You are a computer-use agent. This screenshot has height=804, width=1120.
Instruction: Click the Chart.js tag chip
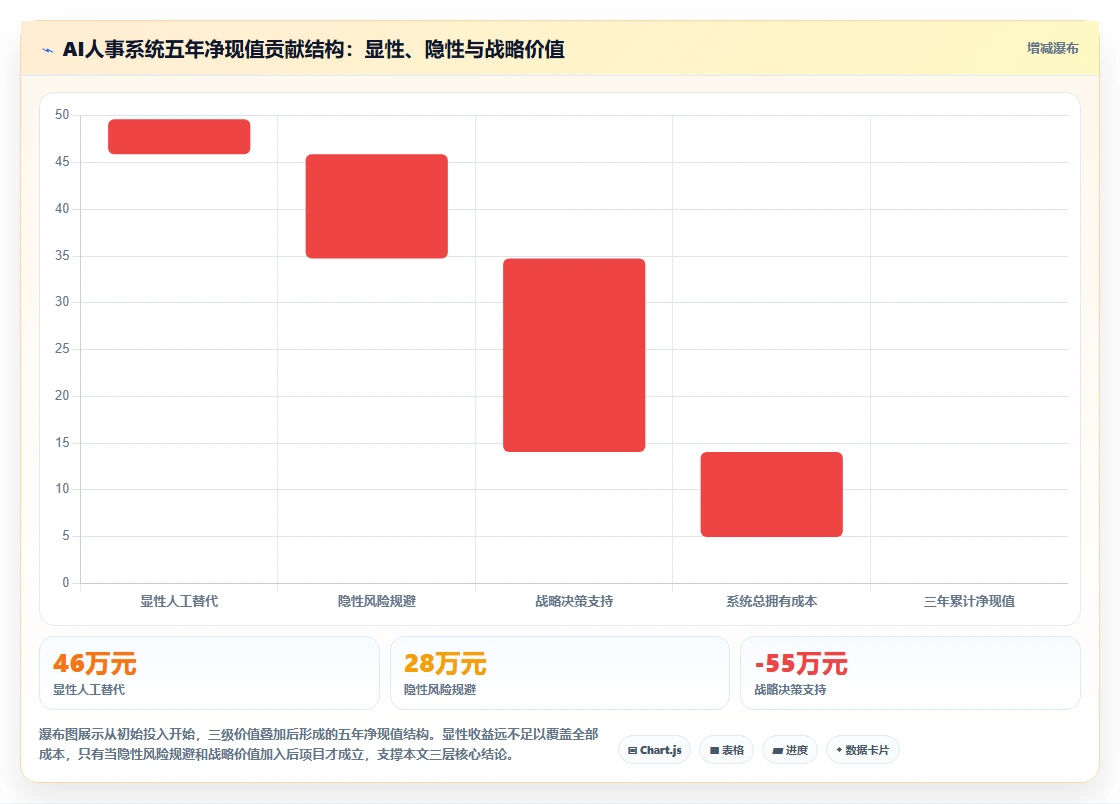coord(654,750)
